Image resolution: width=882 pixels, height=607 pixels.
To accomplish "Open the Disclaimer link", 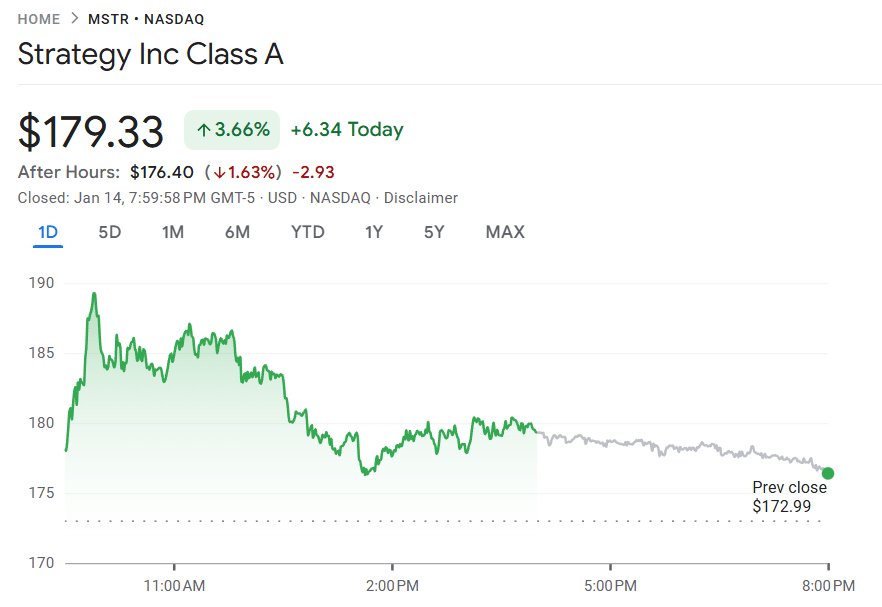I will point(421,198).
